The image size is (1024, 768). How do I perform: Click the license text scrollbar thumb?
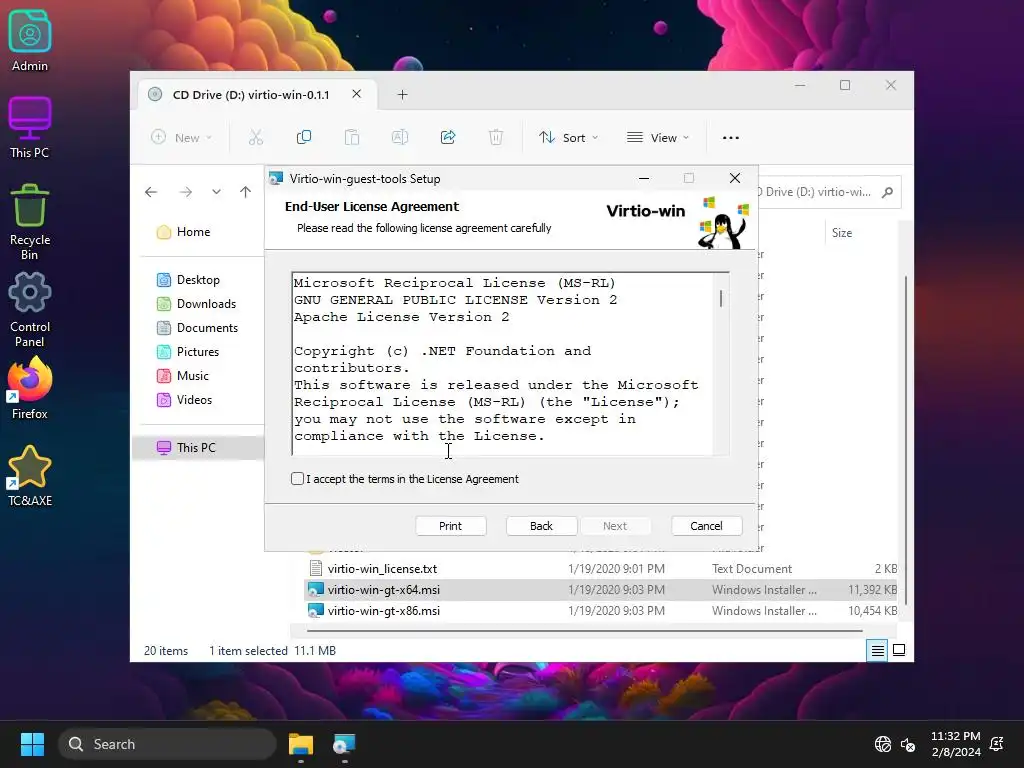click(721, 298)
